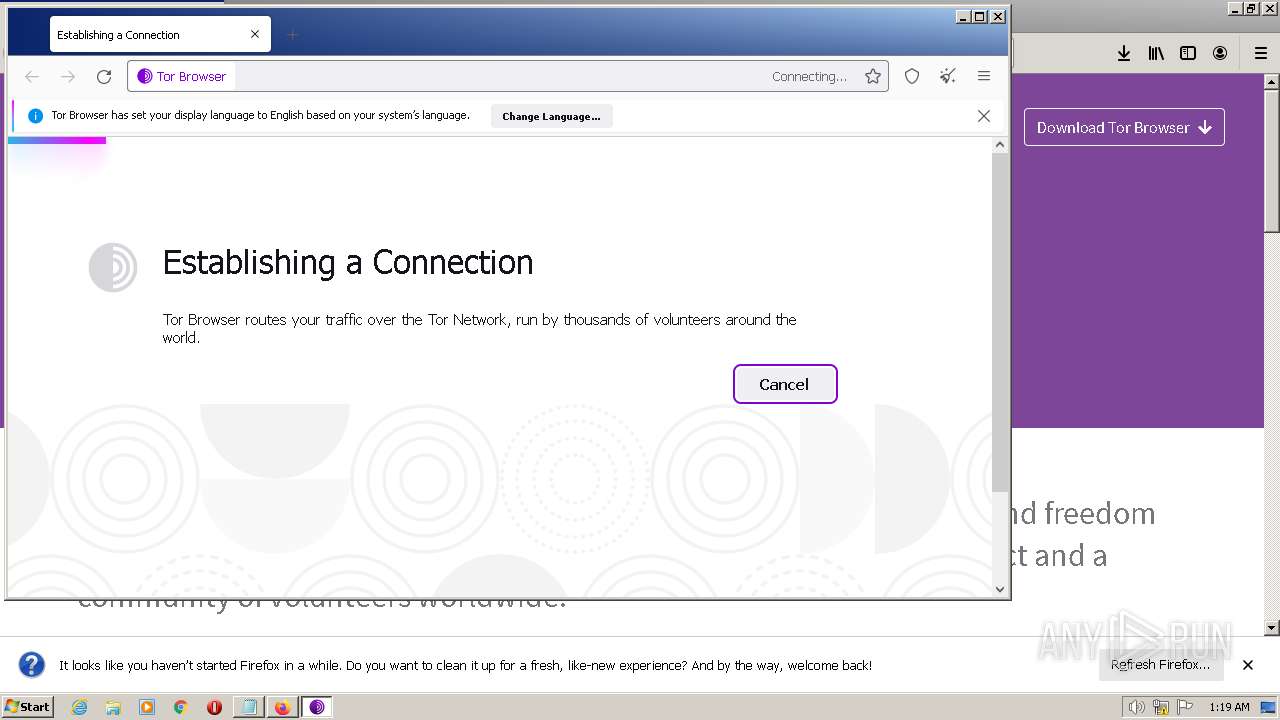The height and width of the screenshot is (720, 1280).
Task: Close the Establishing a Connection tab
Action: coord(255,34)
